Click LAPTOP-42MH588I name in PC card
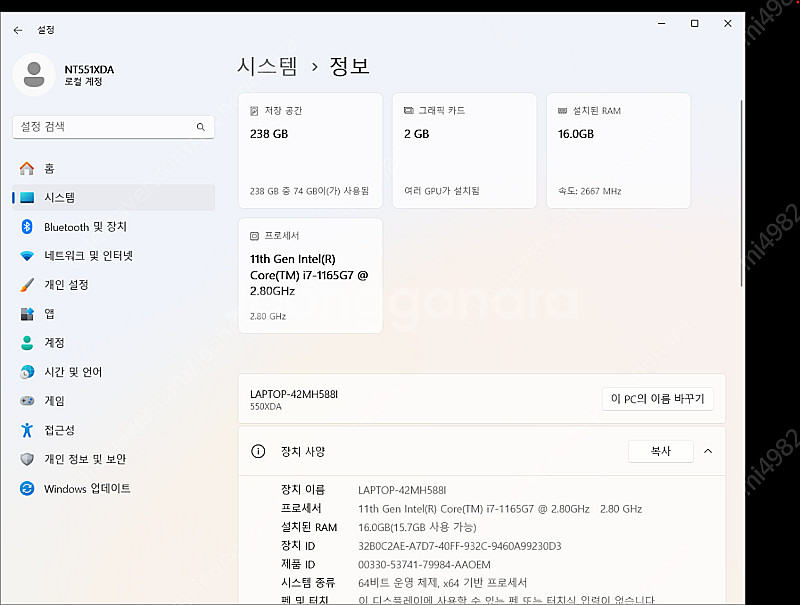Viewport: 800px width, 605px height. [x=294, y=394]
